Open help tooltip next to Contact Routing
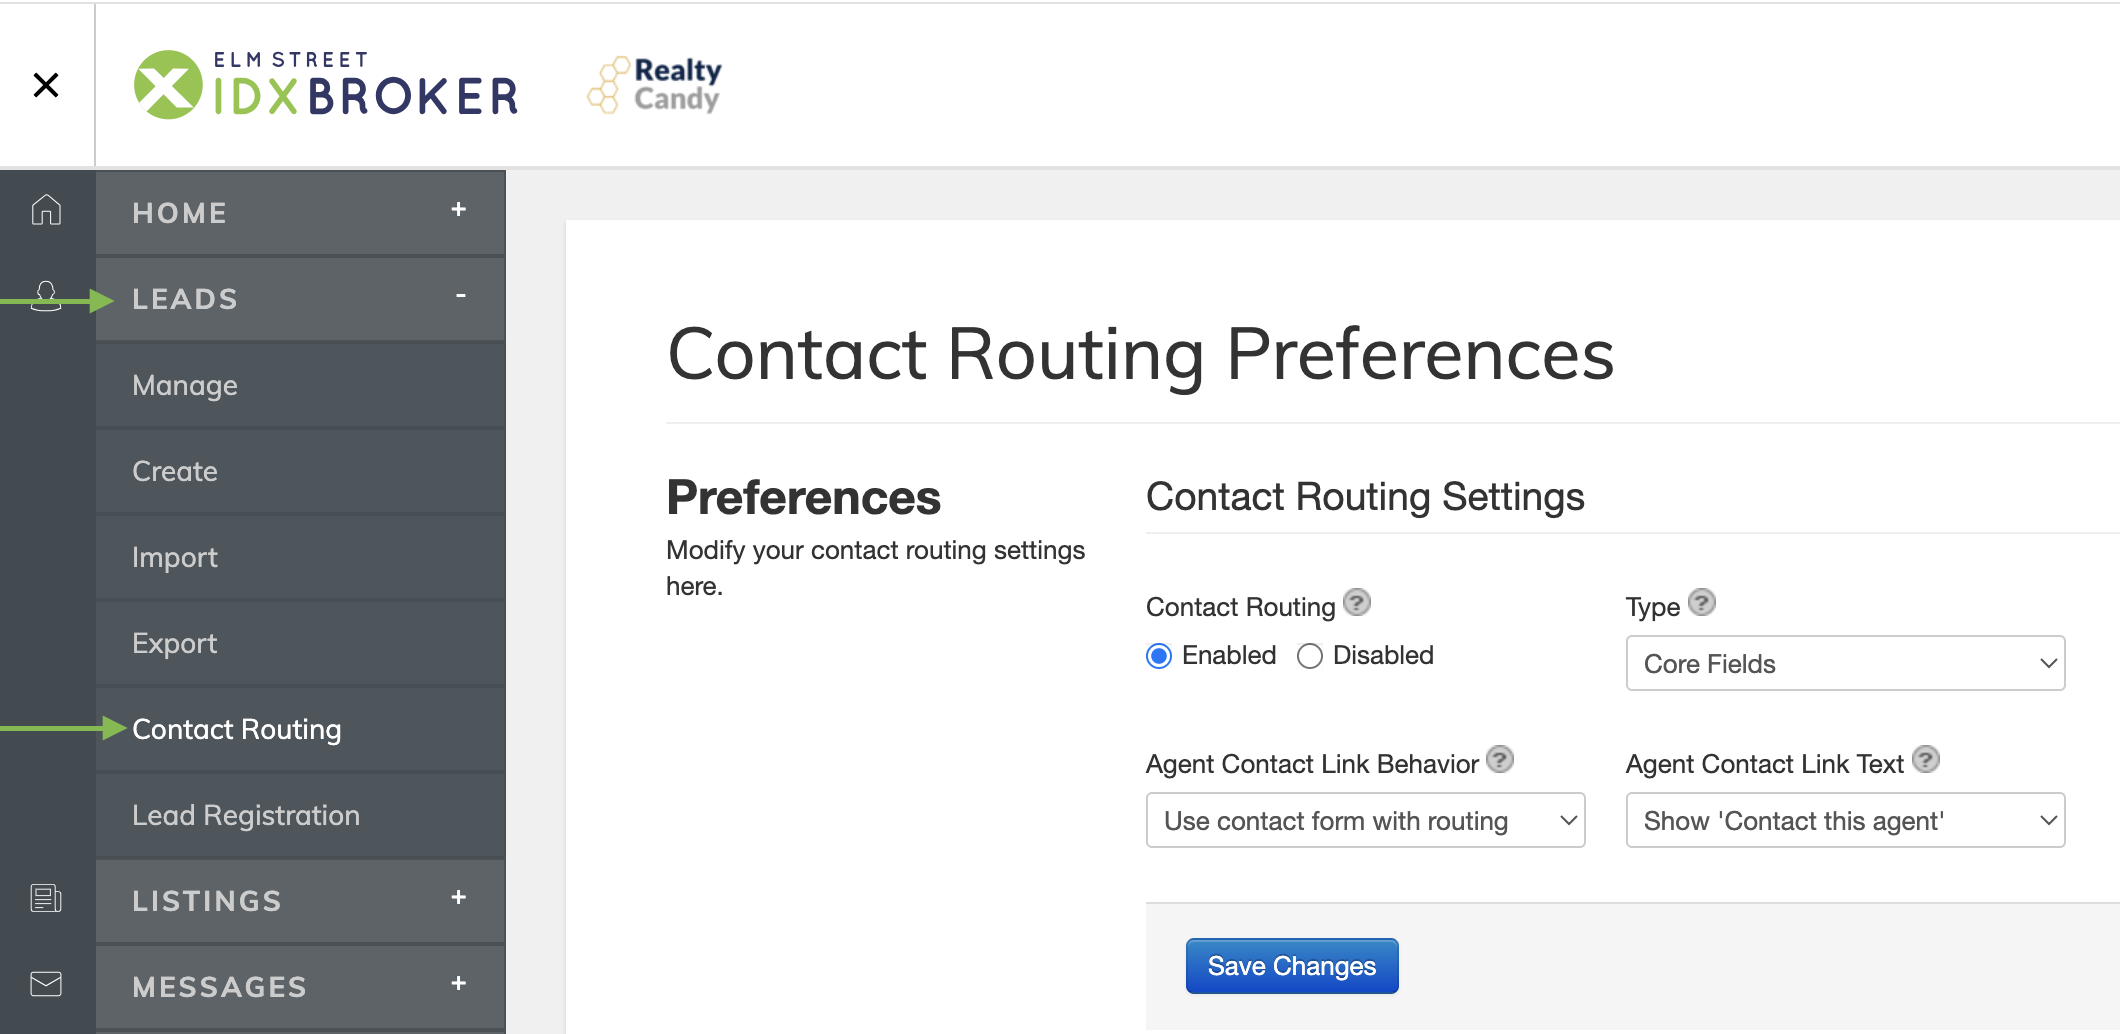This screenshot has width=2120, height=1034. click(1357, 602)
